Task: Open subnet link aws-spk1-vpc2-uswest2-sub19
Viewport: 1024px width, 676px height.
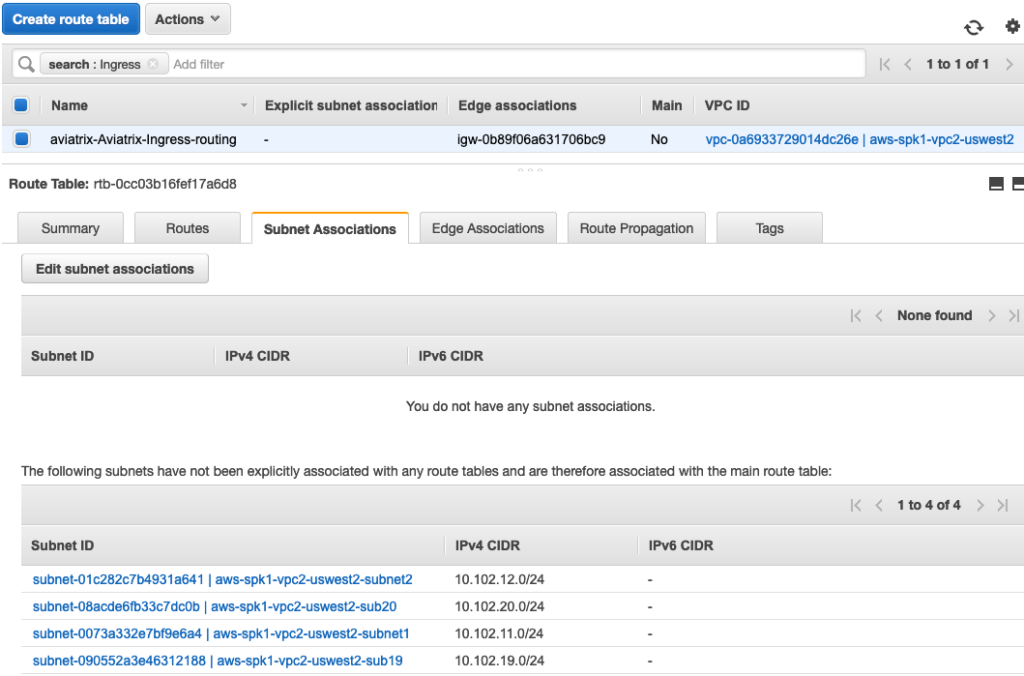Action: click(217, 660)
